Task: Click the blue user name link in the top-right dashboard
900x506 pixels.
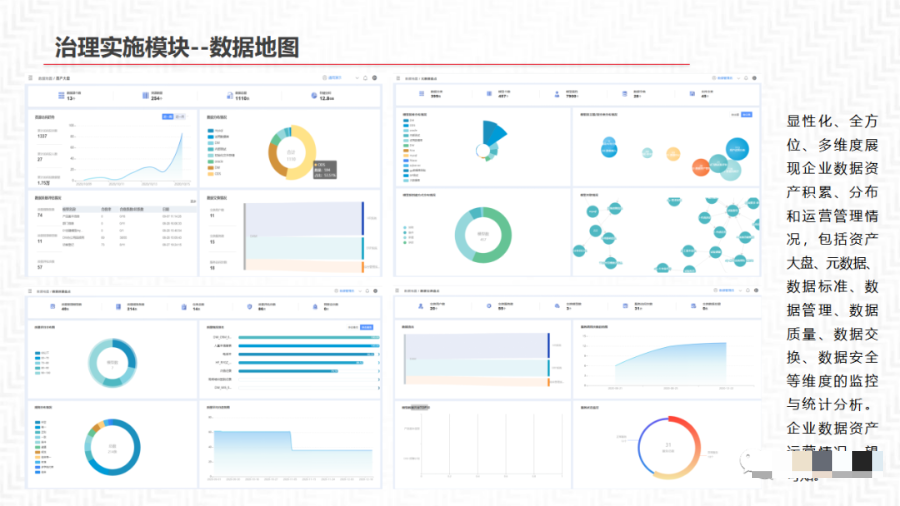Action: click(x=723, y=78)
